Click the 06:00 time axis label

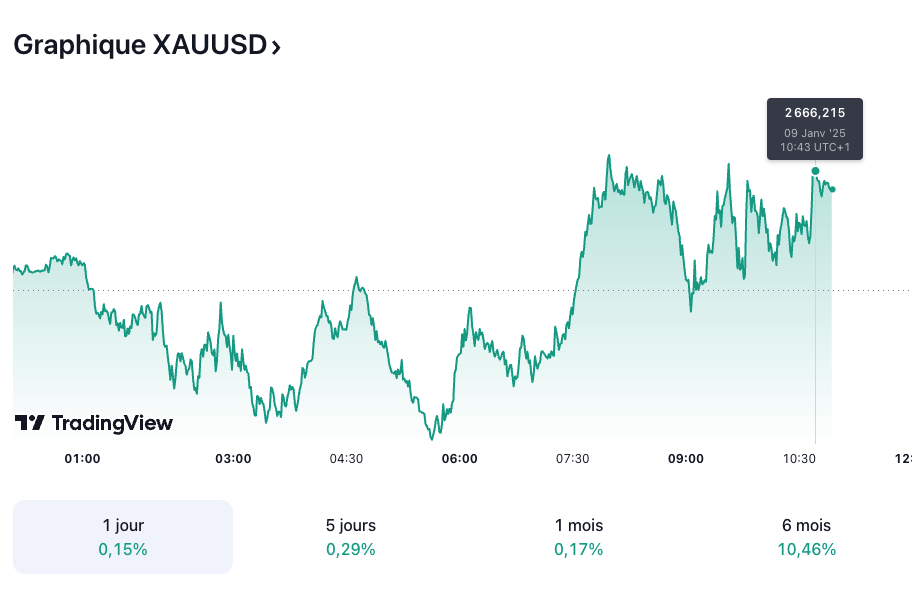coord(459,459)
